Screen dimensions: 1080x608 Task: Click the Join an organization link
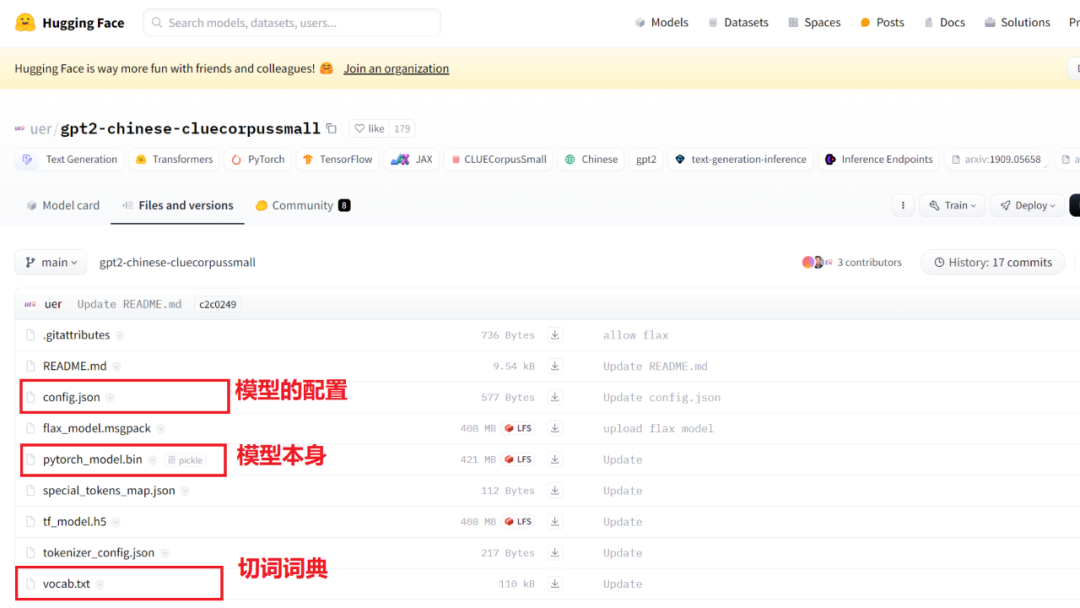click(396, 68)
